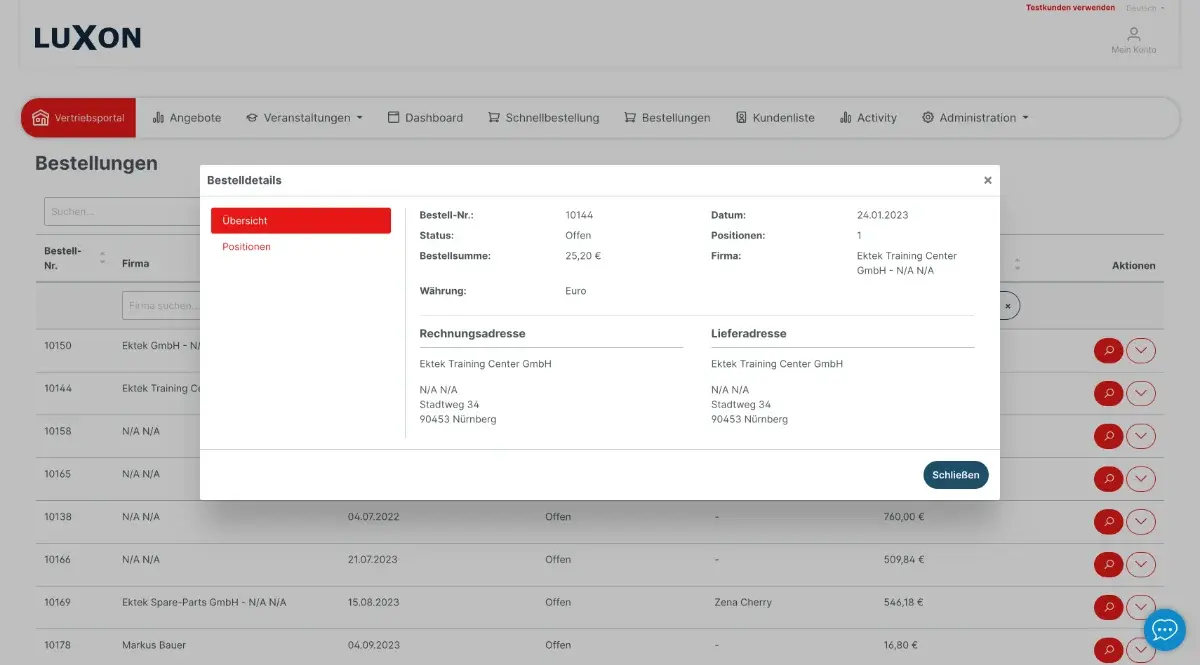This screenshot has width=1200, height=665.
Task: Click the Dashboard calendar icon
Action: pos(394,117)
